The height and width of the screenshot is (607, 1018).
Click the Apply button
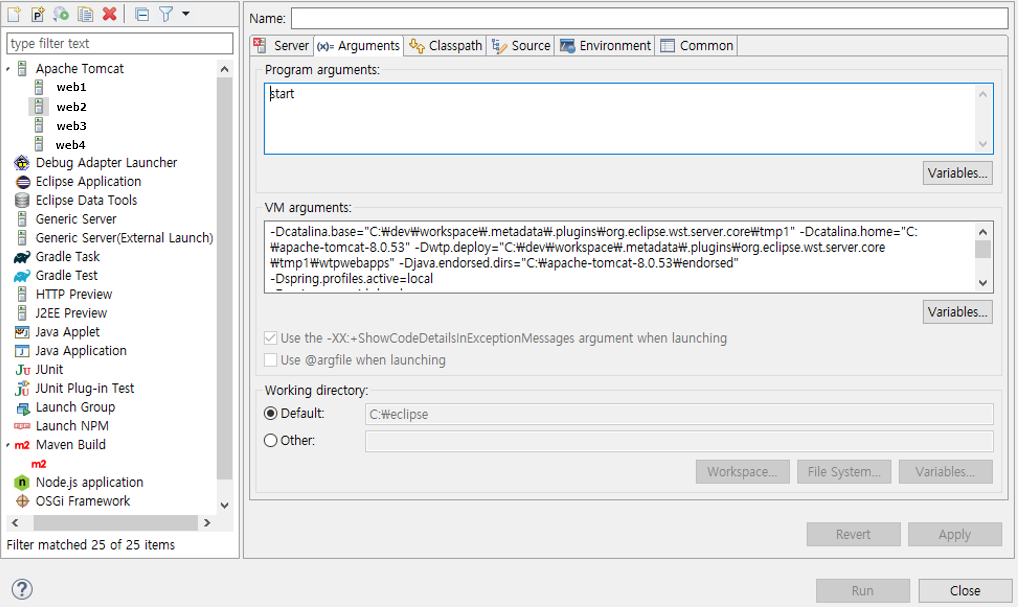tap(954, 534)
